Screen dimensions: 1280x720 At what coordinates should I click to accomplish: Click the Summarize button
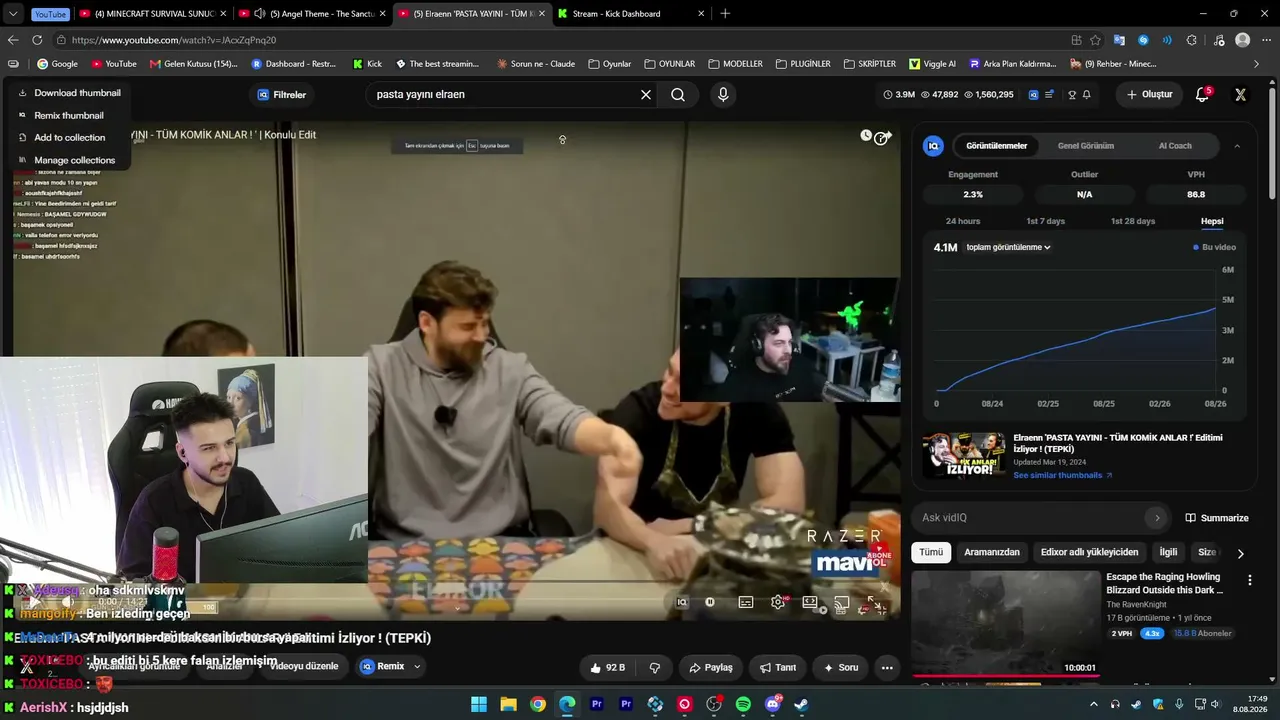[1217, 518]
